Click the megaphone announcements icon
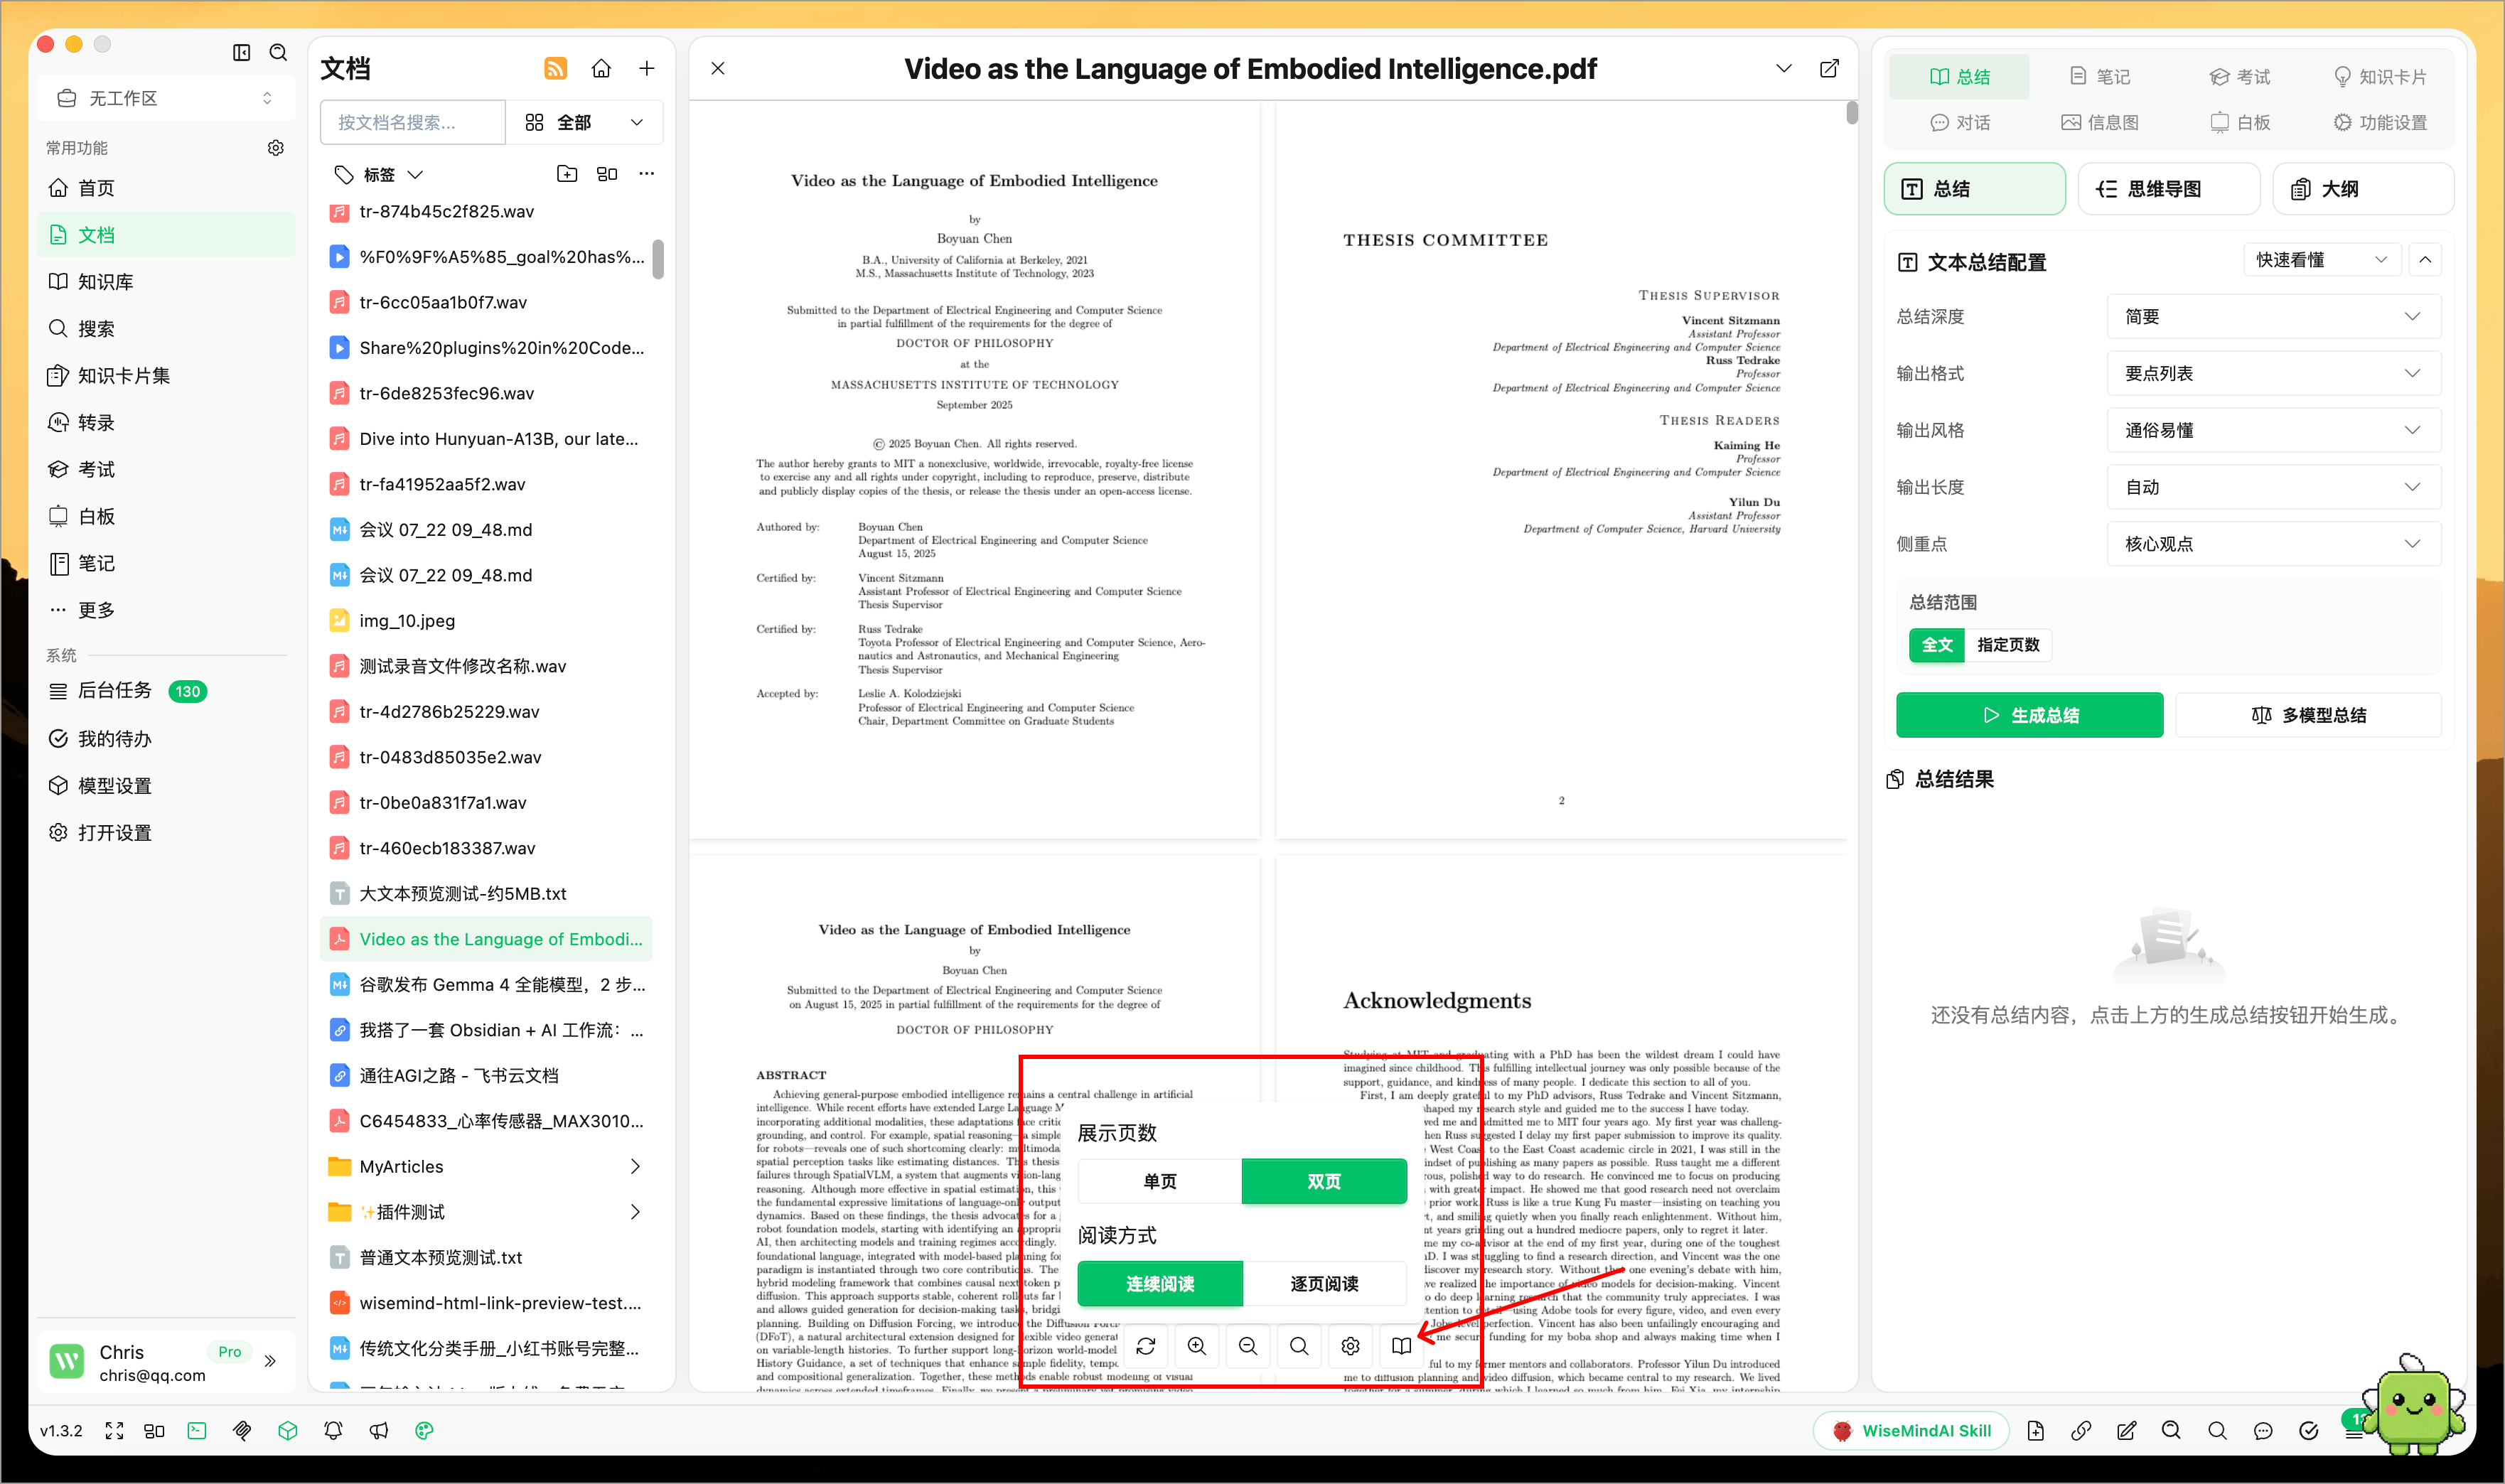Viewport: 2505px width, 1484px height. 379,1431
